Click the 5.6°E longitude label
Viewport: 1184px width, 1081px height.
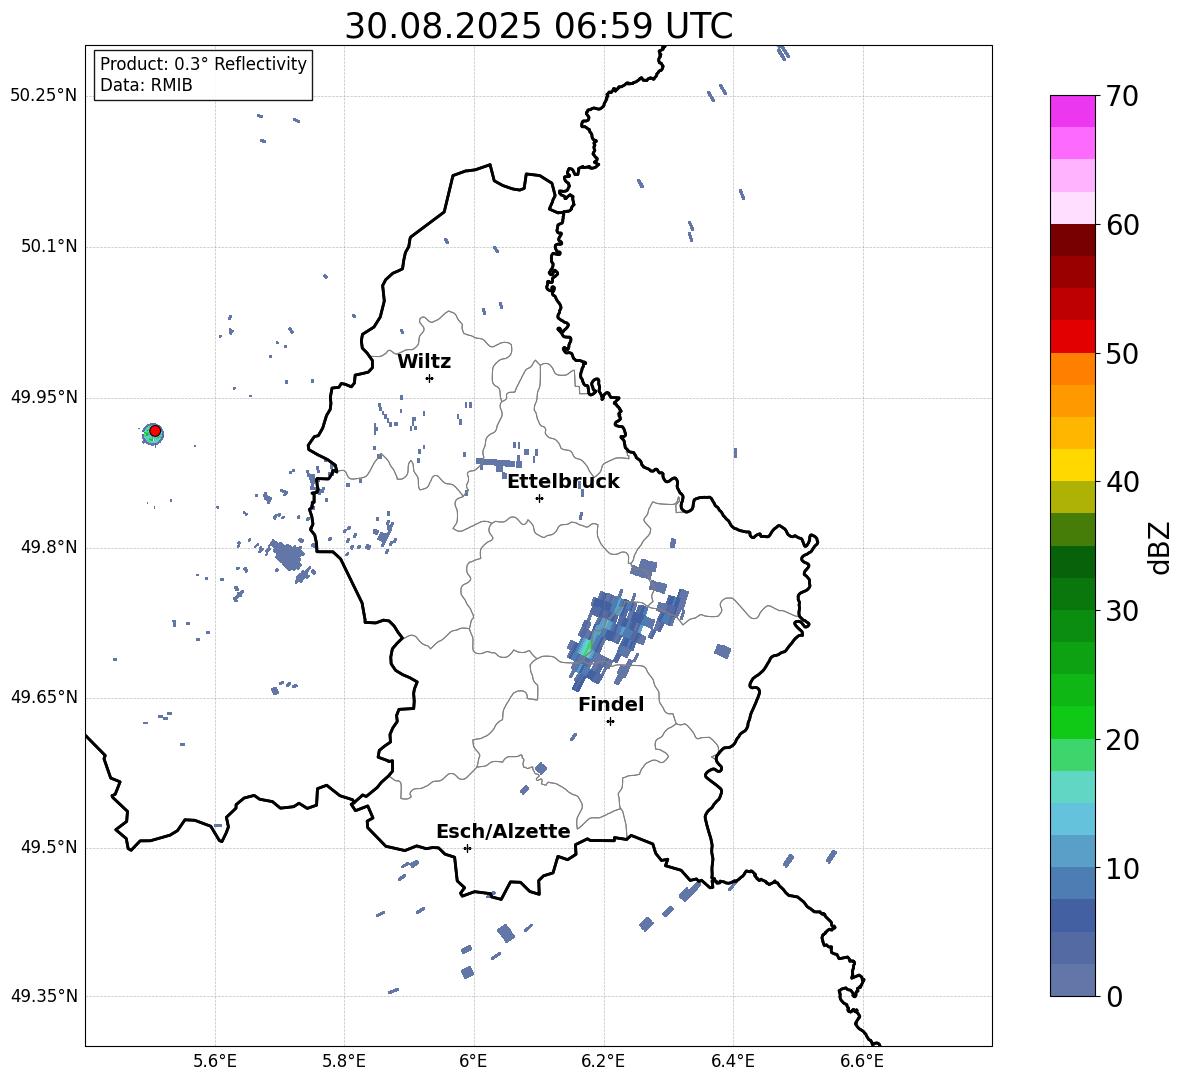[215, 1061]
